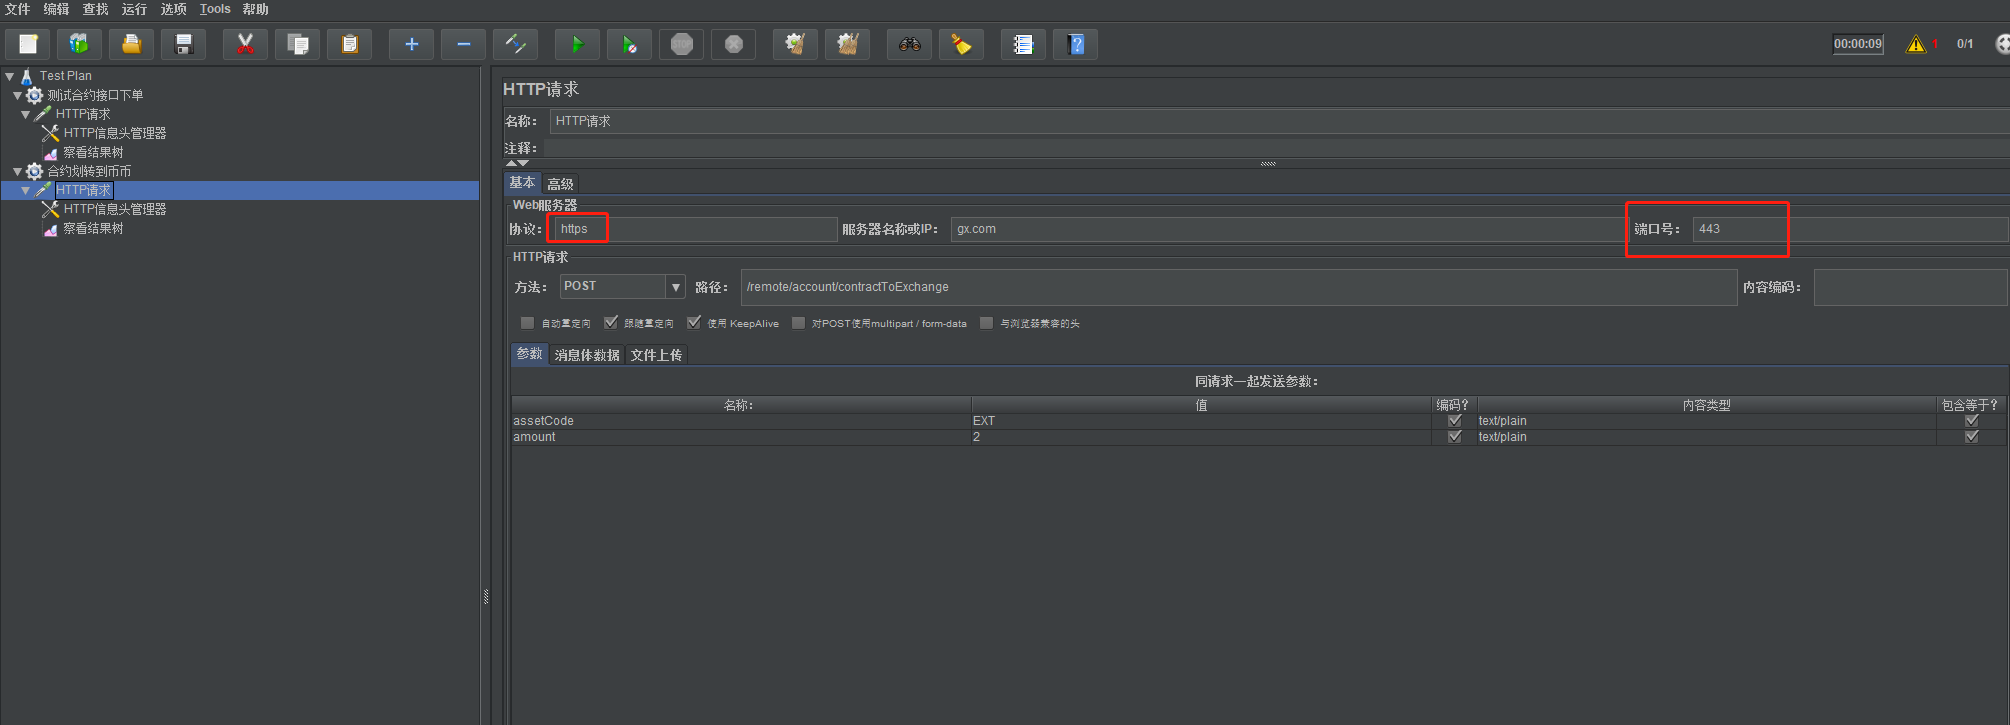Open the POST method dropdown

click(x=676, y=287)
